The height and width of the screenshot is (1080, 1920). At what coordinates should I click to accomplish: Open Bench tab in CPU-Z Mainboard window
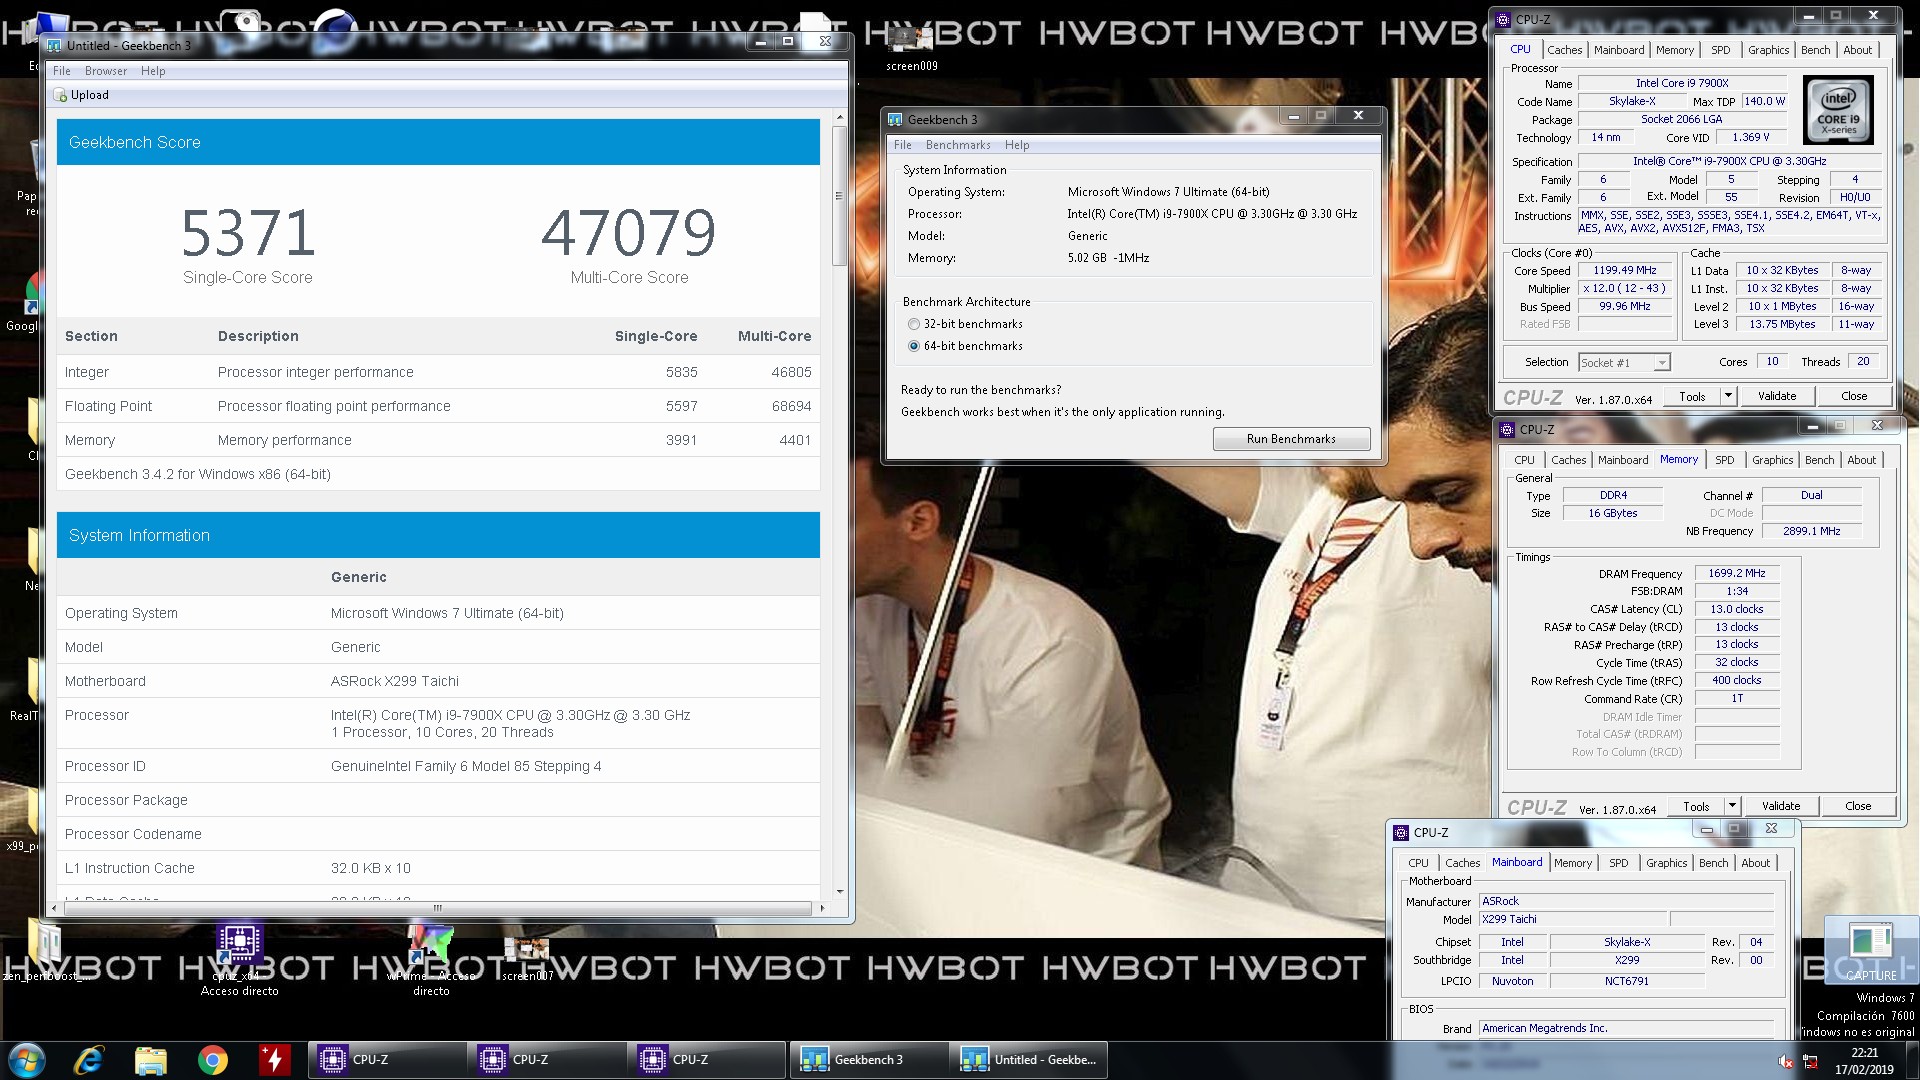[1713, 863]
